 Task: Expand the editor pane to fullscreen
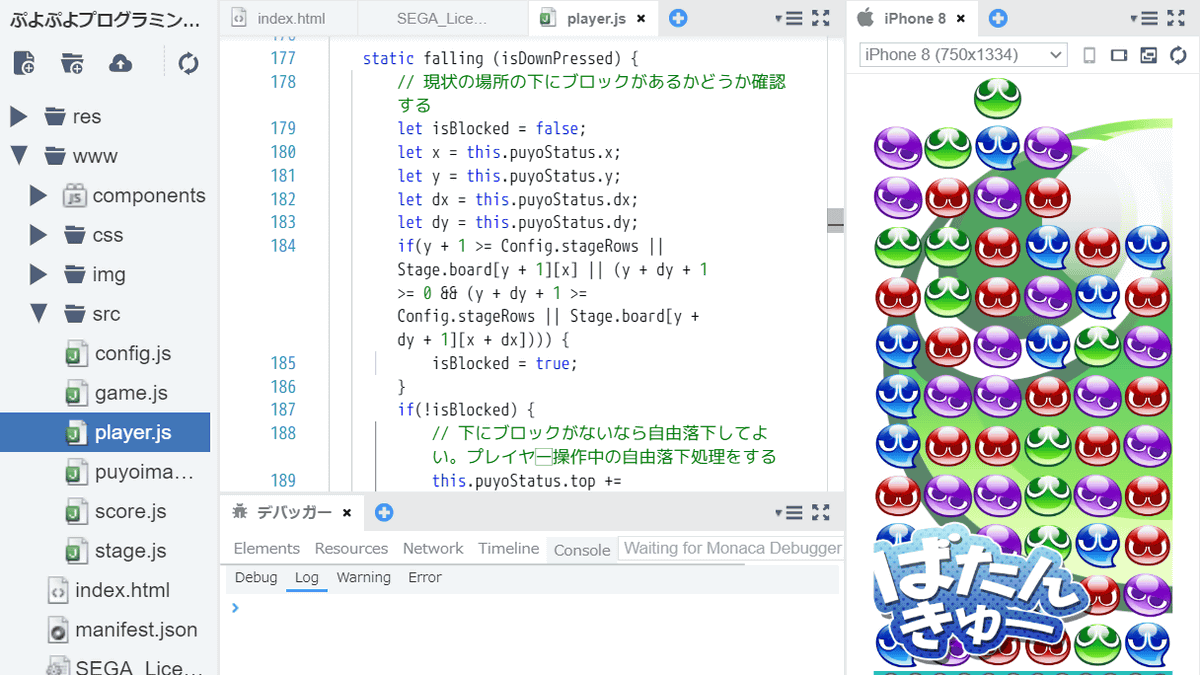[821, 17]
